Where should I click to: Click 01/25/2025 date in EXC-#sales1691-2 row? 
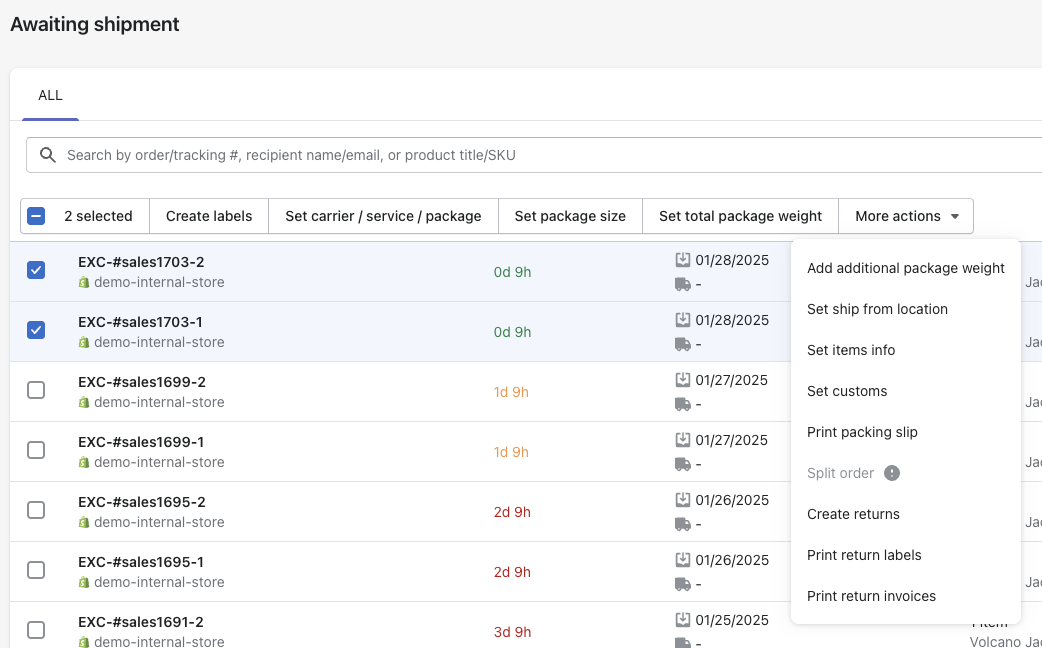pyautogui.click(x=732, y=620)
